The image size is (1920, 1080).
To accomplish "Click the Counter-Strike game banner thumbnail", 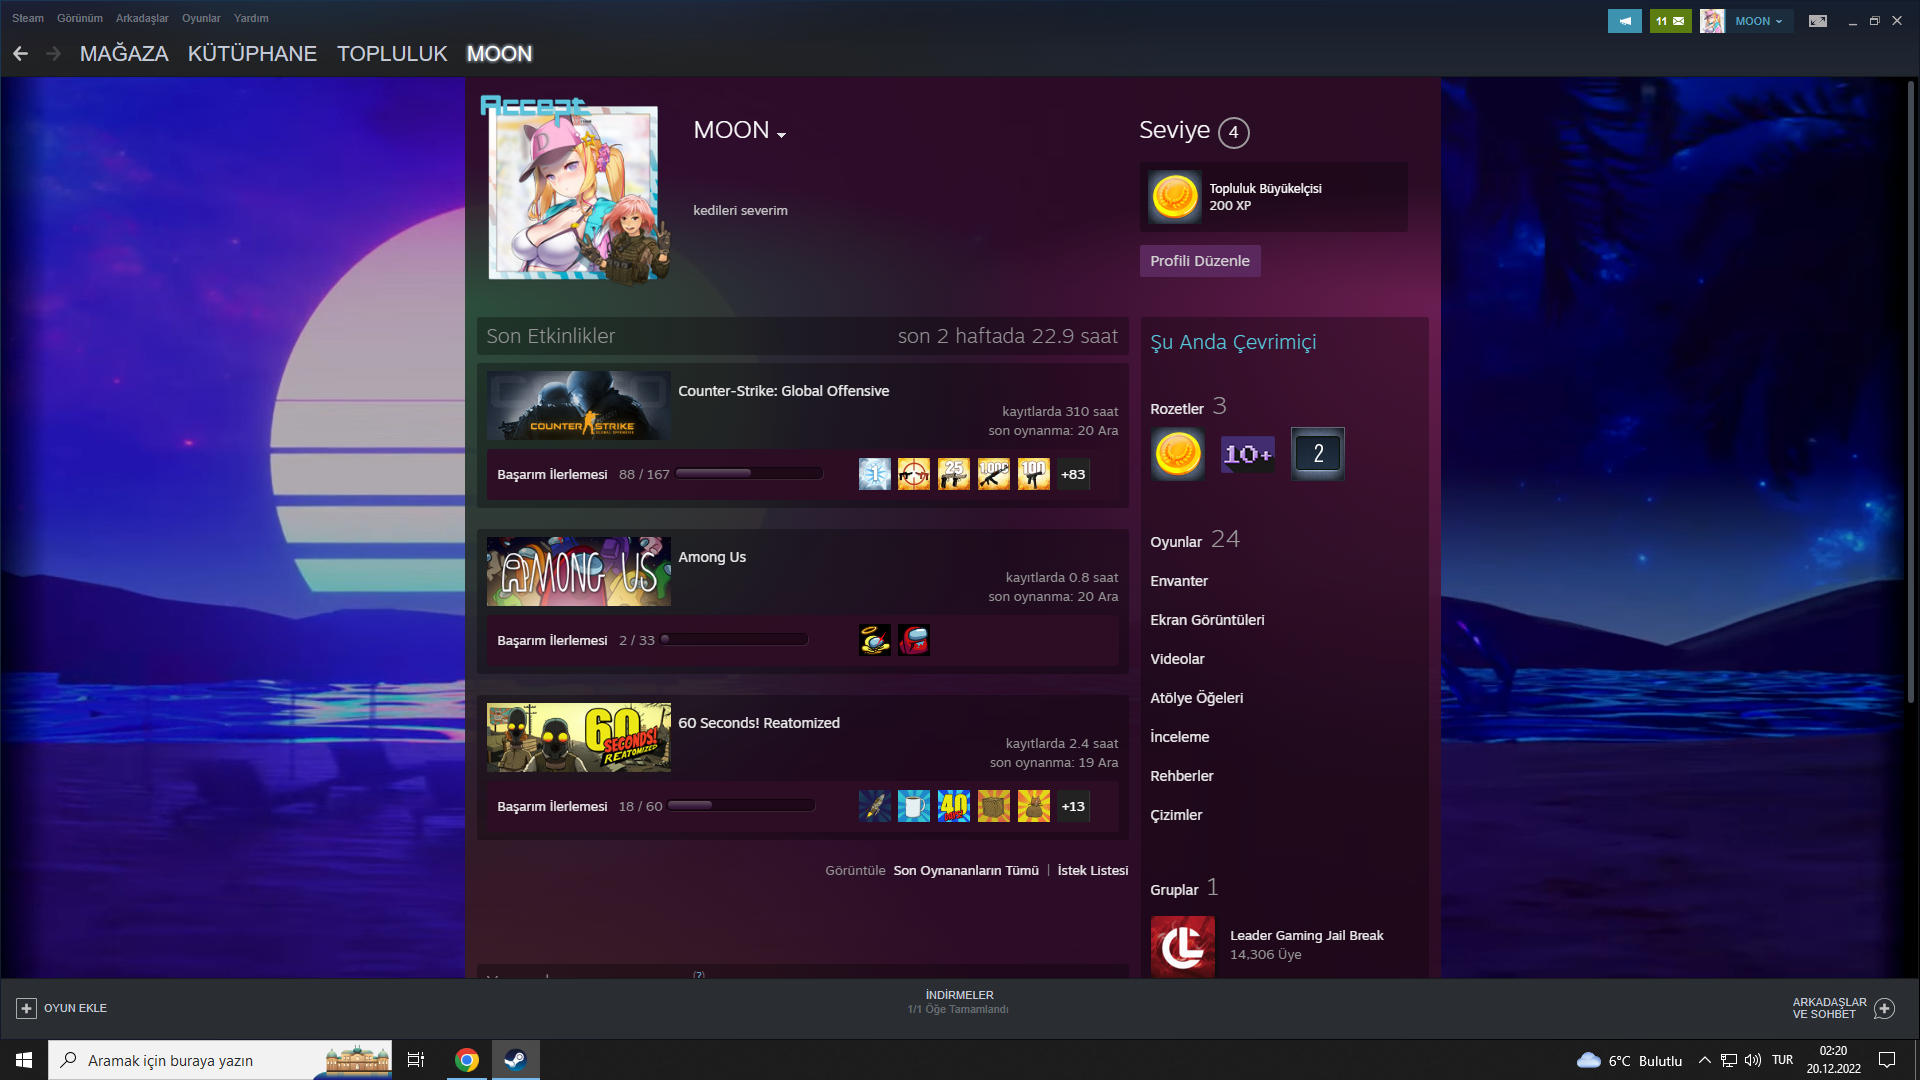I will [x=578, y=406].
